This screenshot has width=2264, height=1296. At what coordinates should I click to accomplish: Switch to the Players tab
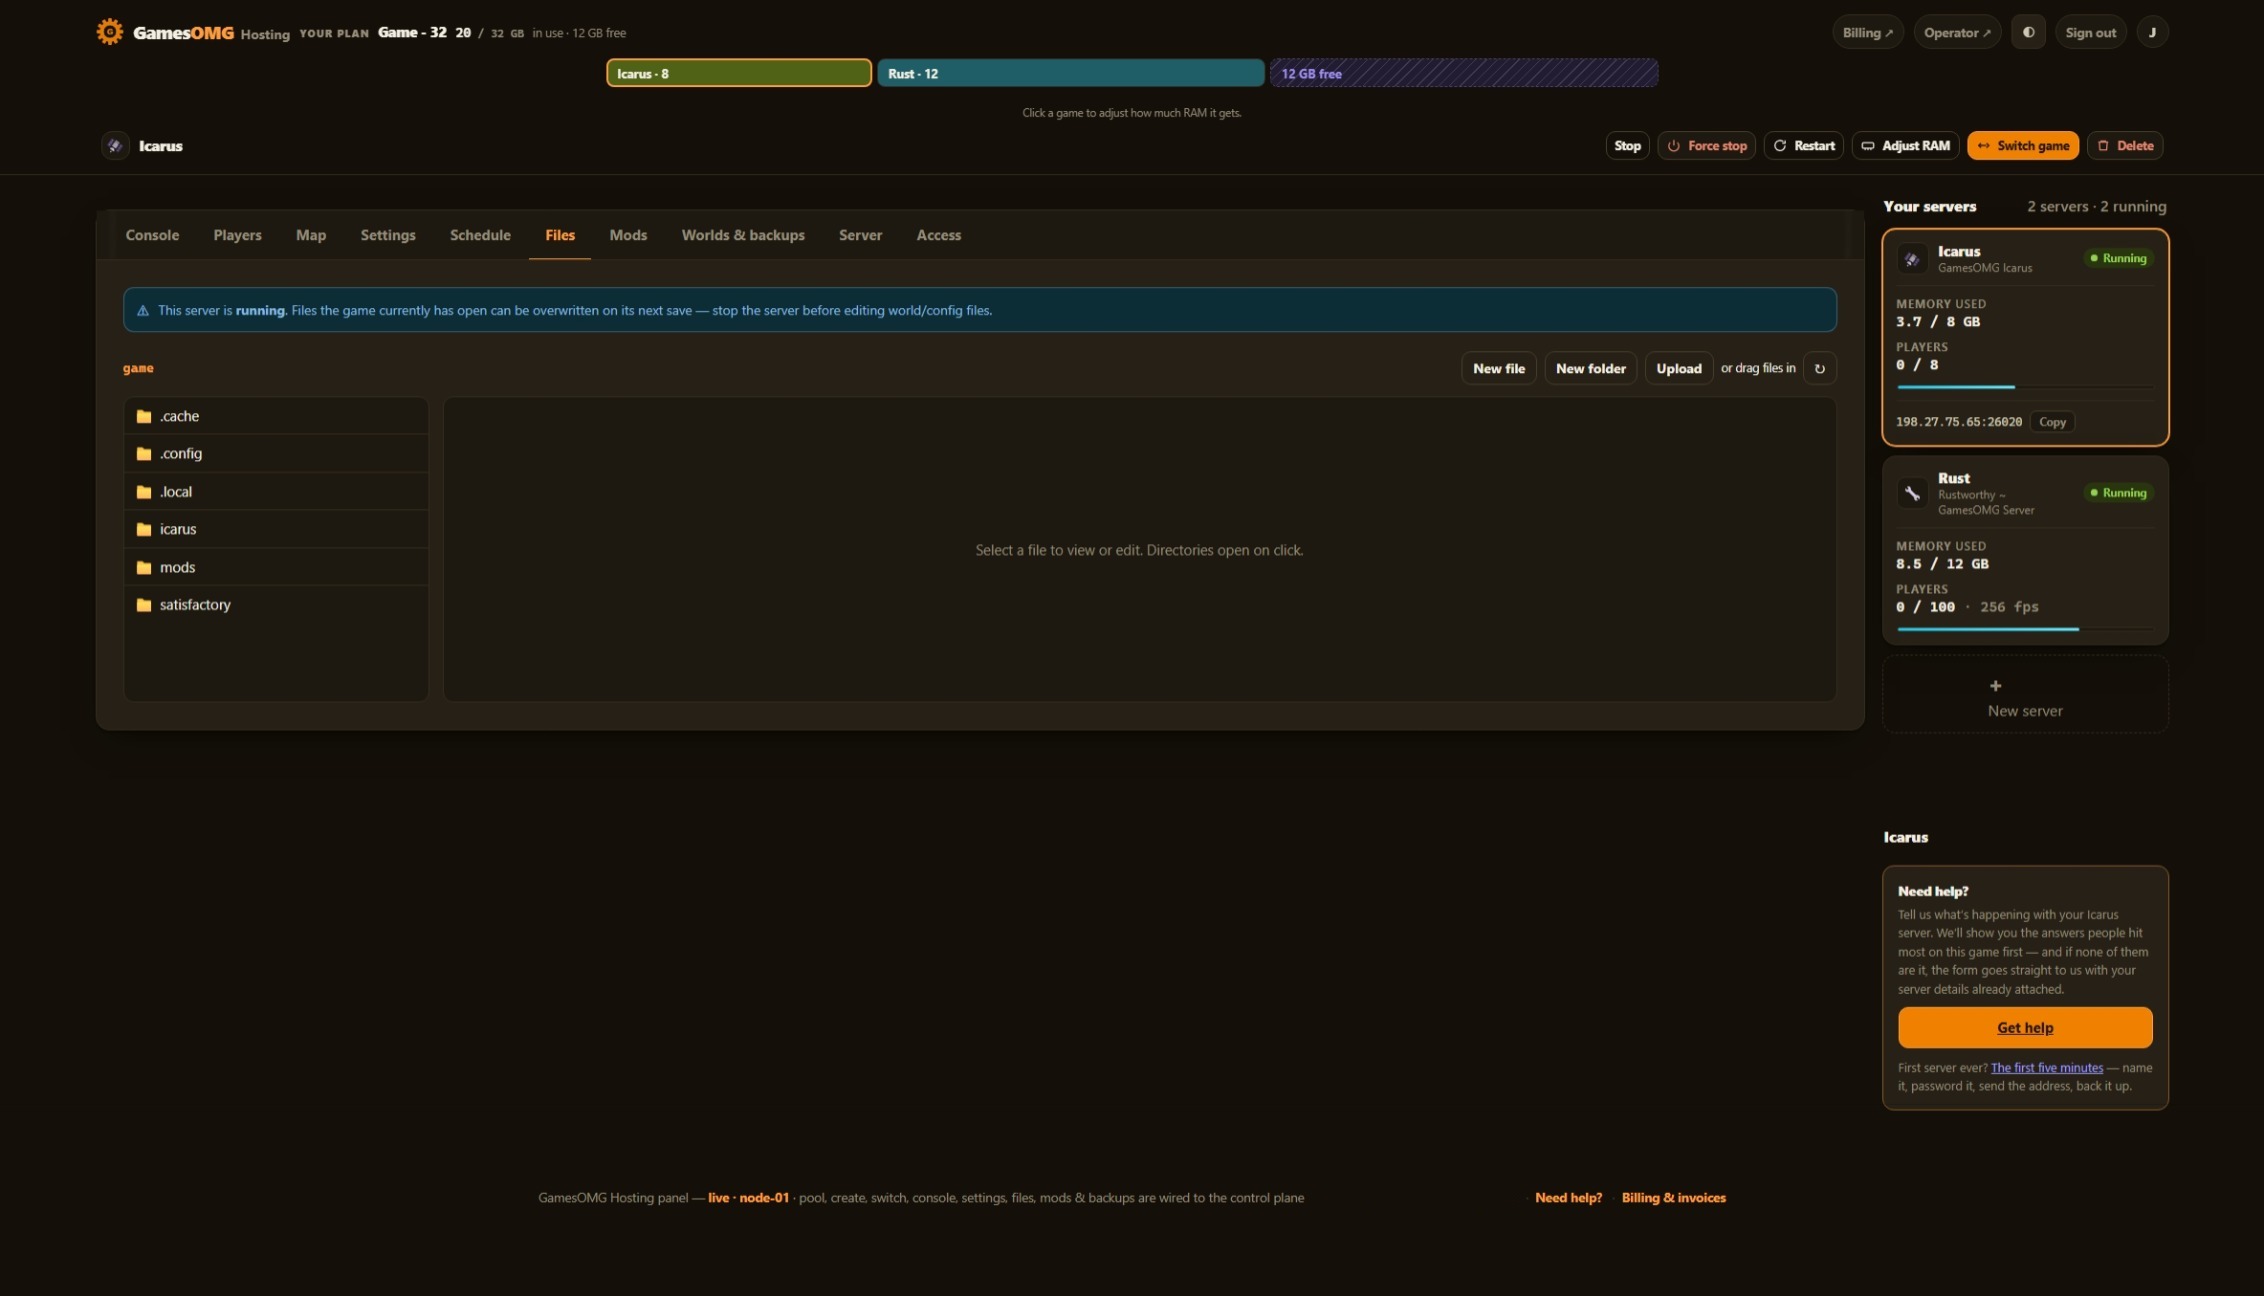(237, 235)
